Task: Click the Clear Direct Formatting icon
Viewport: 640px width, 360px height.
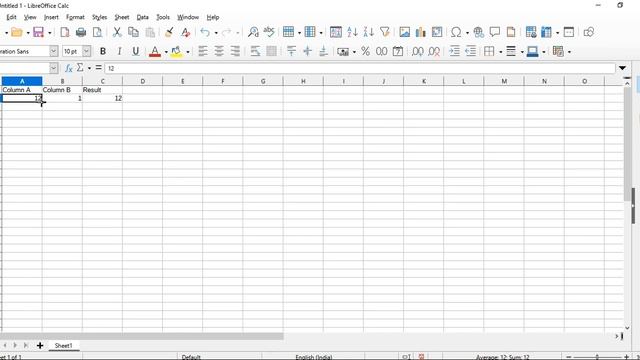Action: coord(185,32)
